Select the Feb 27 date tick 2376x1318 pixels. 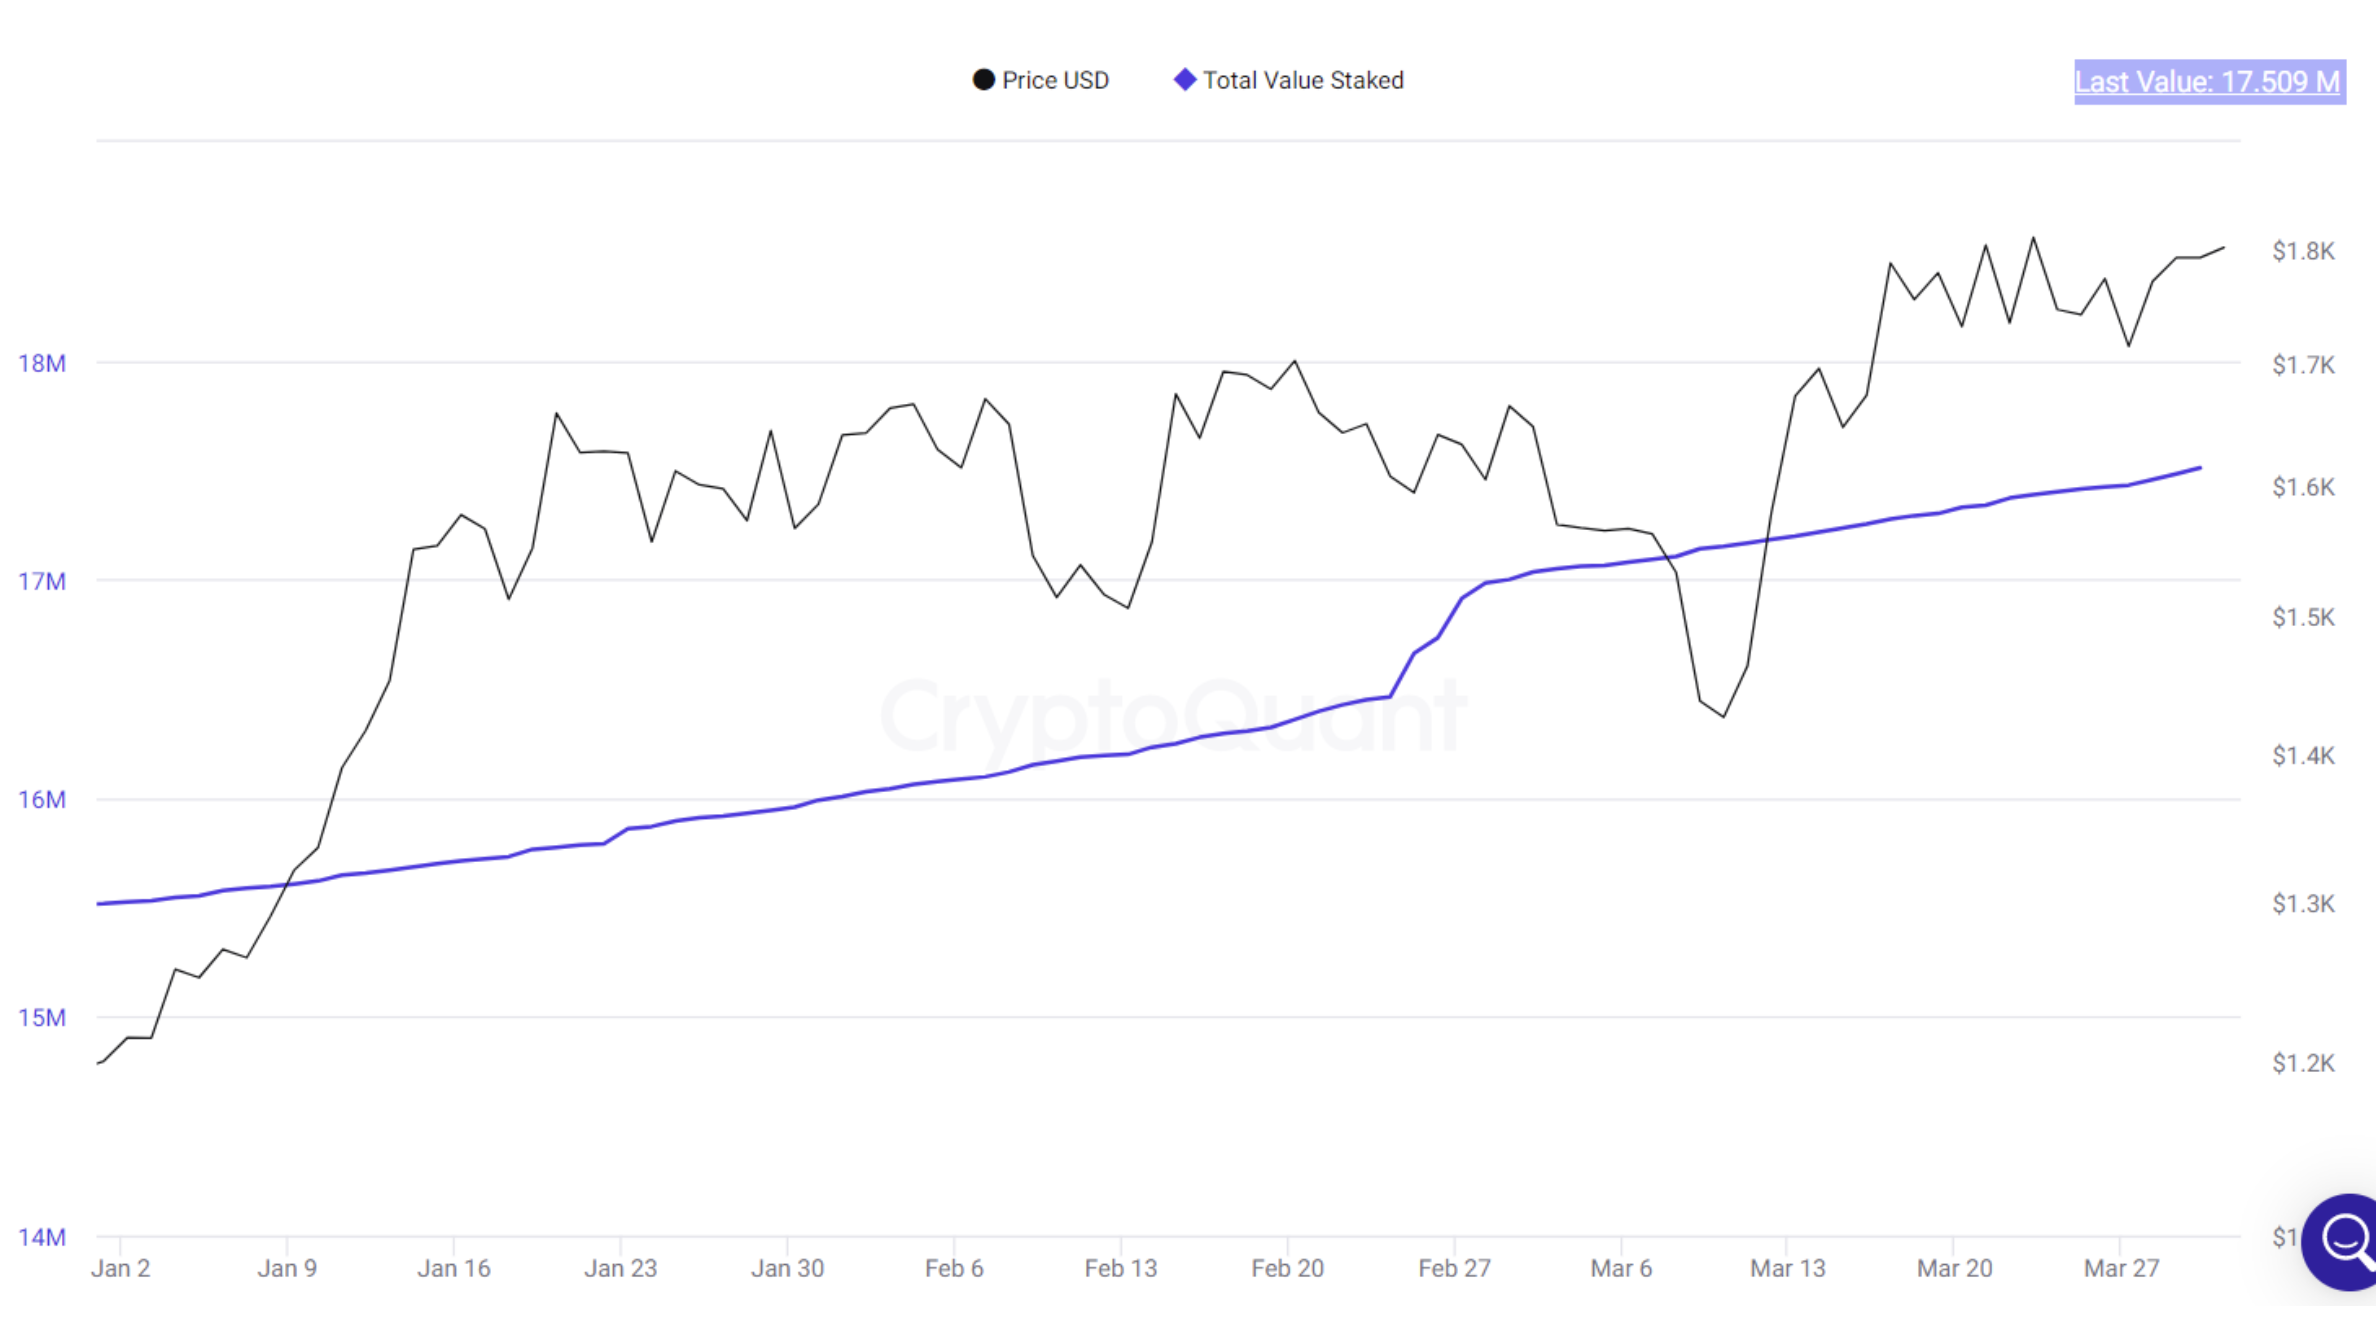pos(1455,1268)
